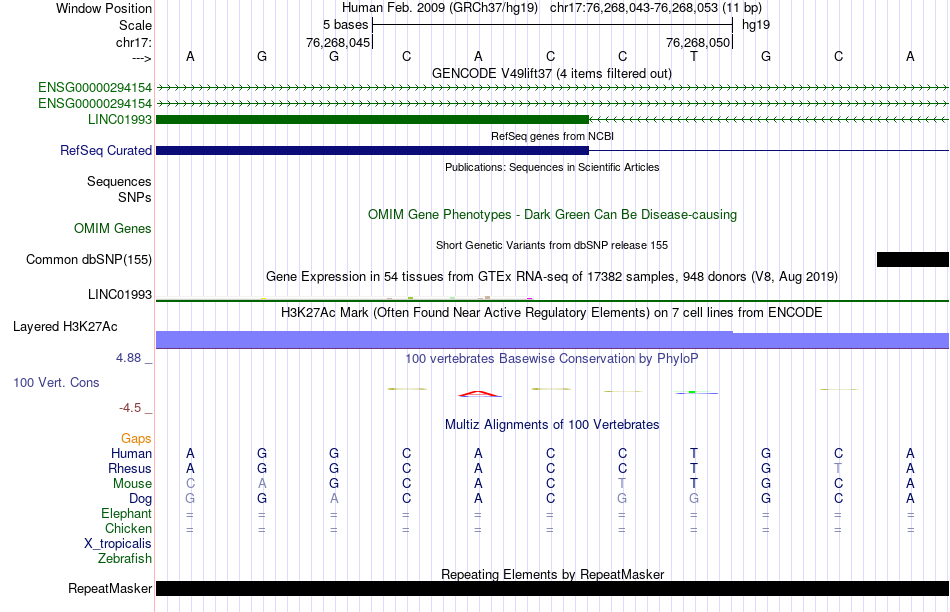This screenshot has height=612, width=950.
Task: Select the Scale label
Action: [x=135, y=25]
